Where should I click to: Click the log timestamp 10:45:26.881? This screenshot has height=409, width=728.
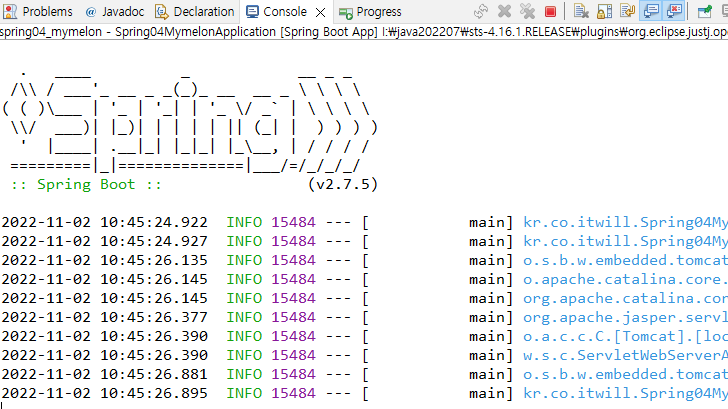(154, 374)
